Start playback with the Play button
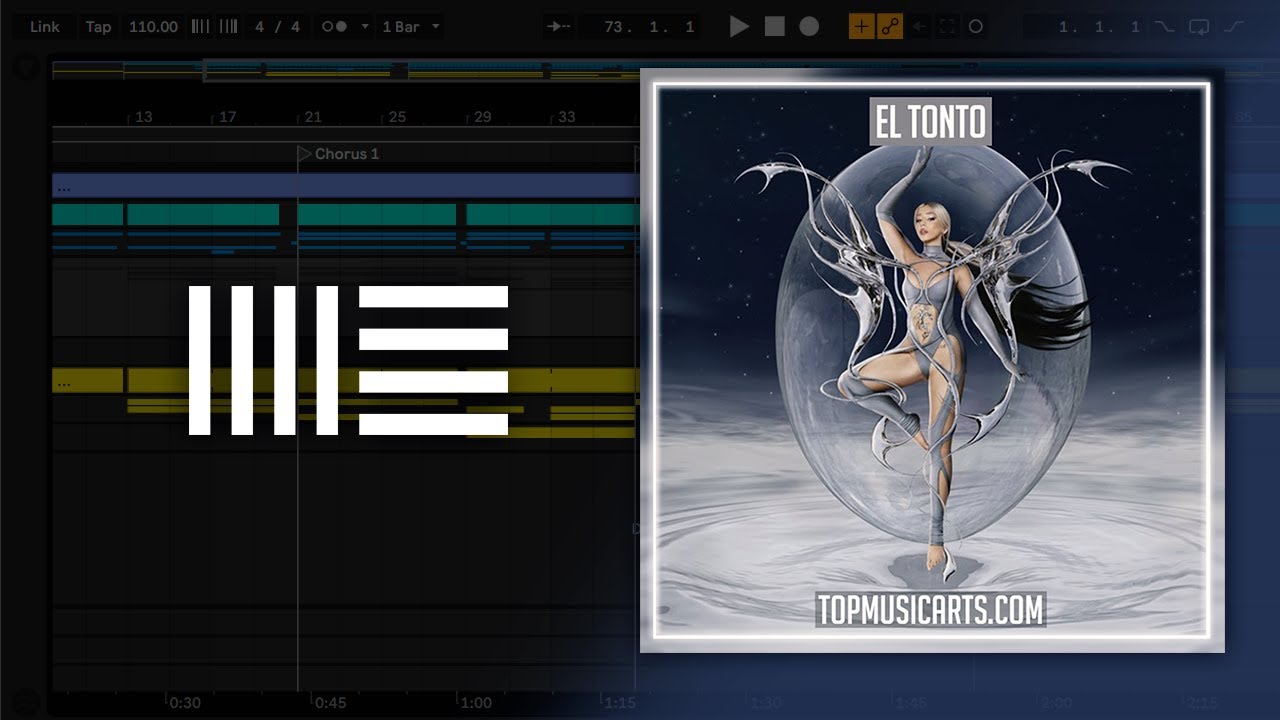 tap(739, 27)
